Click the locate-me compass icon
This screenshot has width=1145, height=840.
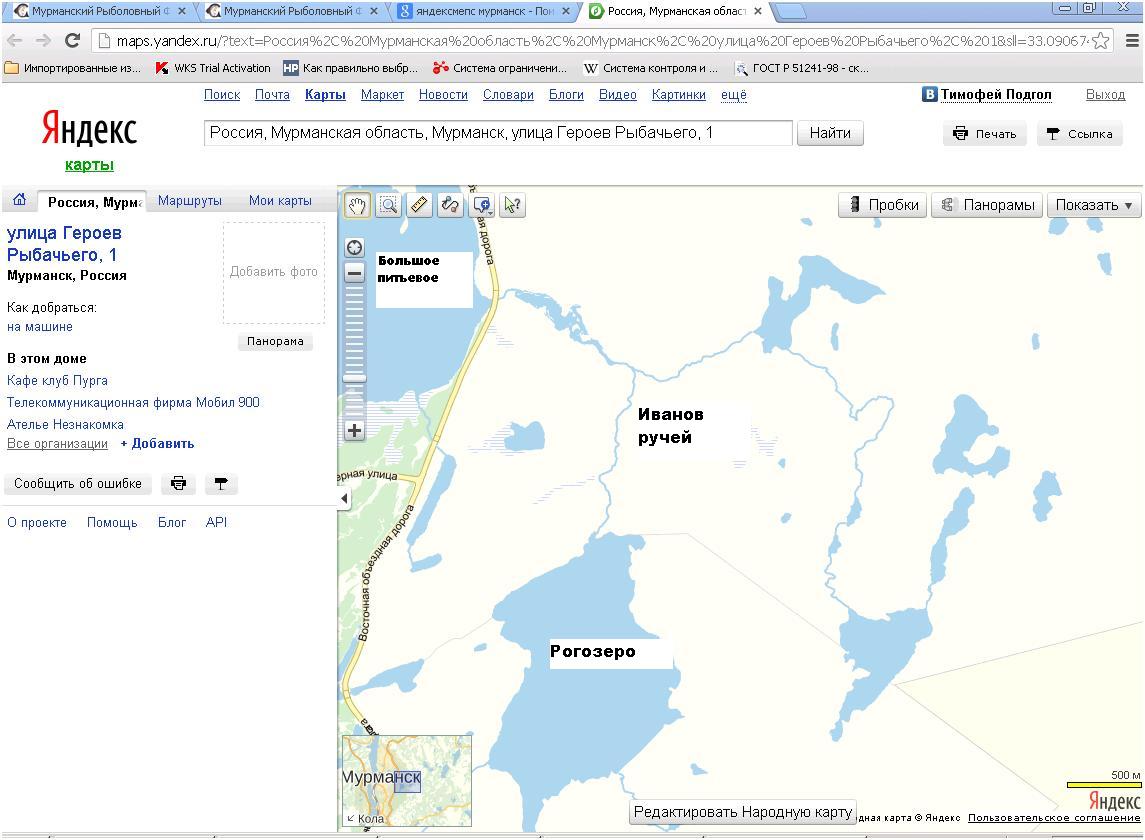(355, 248)
